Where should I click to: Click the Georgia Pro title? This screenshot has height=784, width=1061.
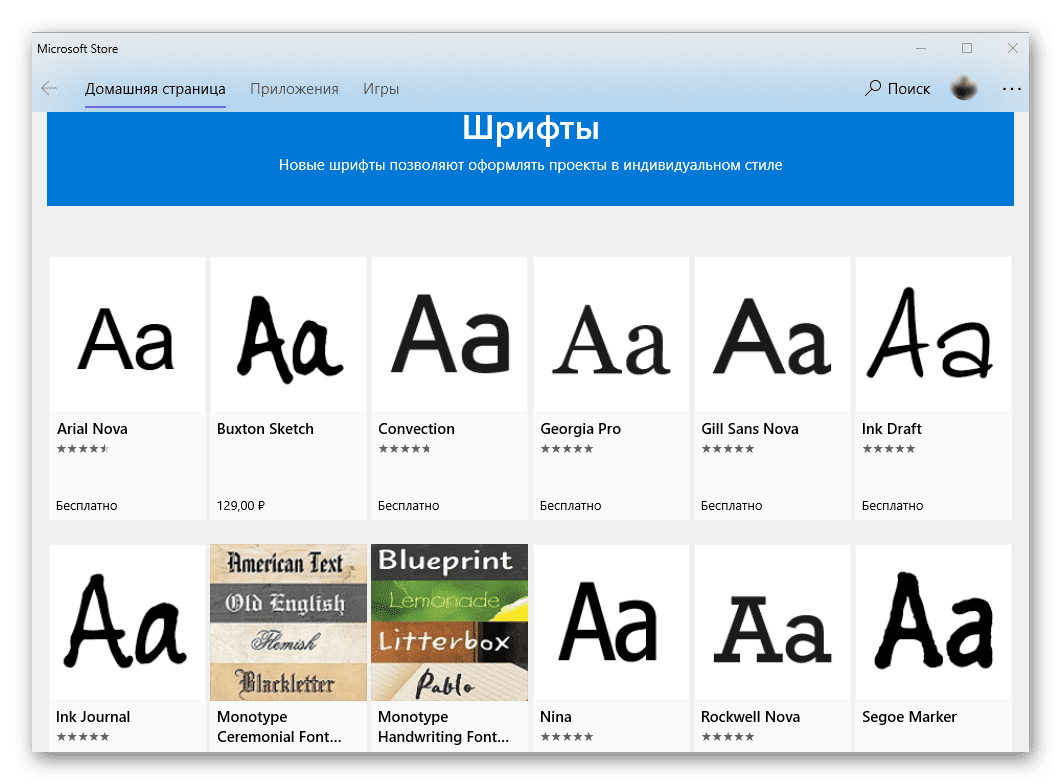tap(581, 429)
